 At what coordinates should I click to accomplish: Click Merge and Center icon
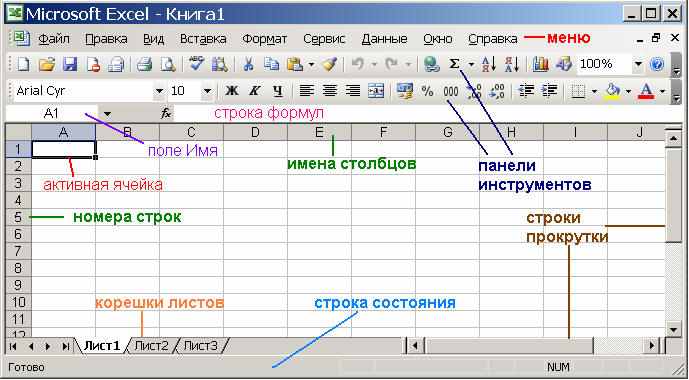(x=376, y=91)
